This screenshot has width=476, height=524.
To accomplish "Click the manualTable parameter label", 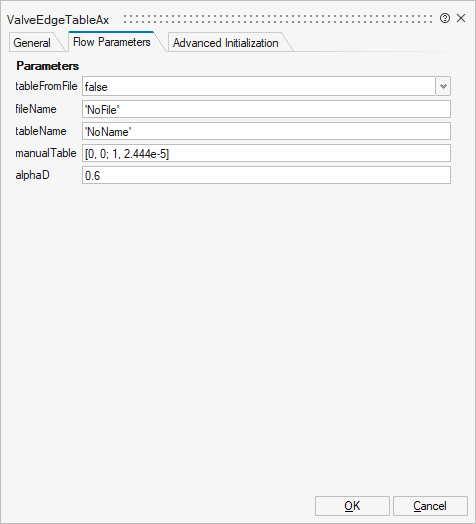I will 46,153.
